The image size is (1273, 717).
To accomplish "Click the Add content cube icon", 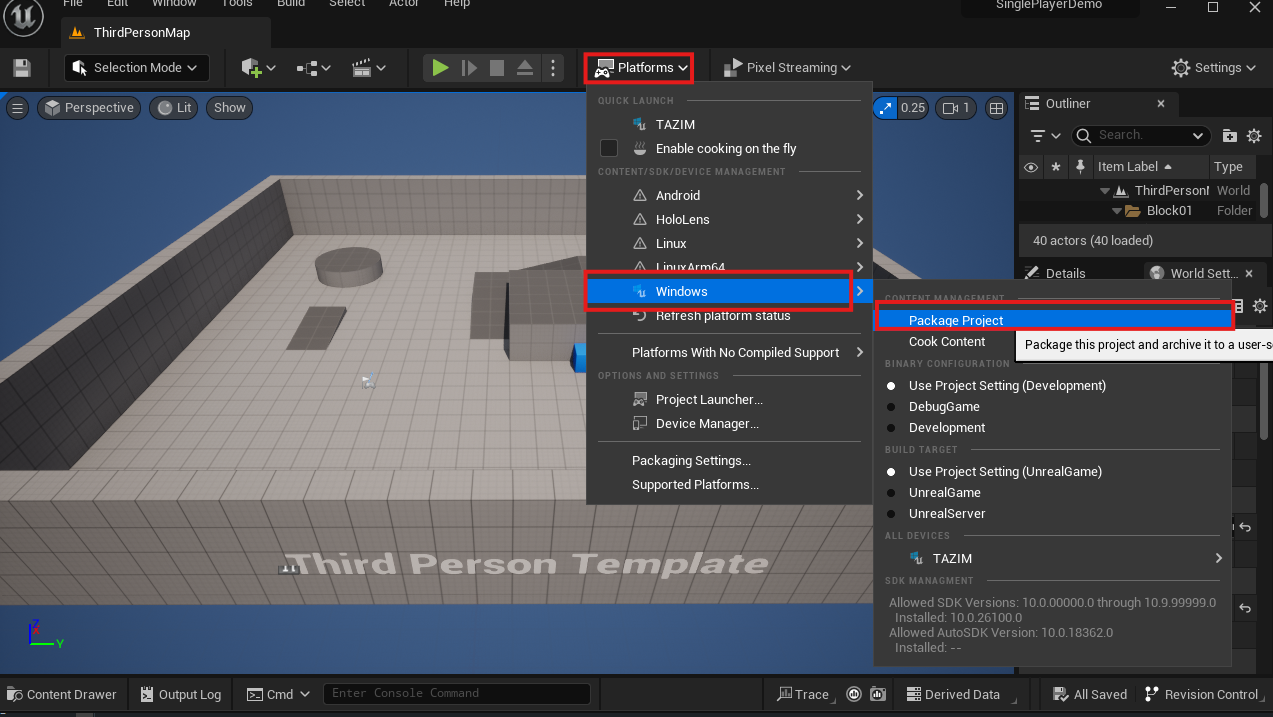I will coord(253,68).
